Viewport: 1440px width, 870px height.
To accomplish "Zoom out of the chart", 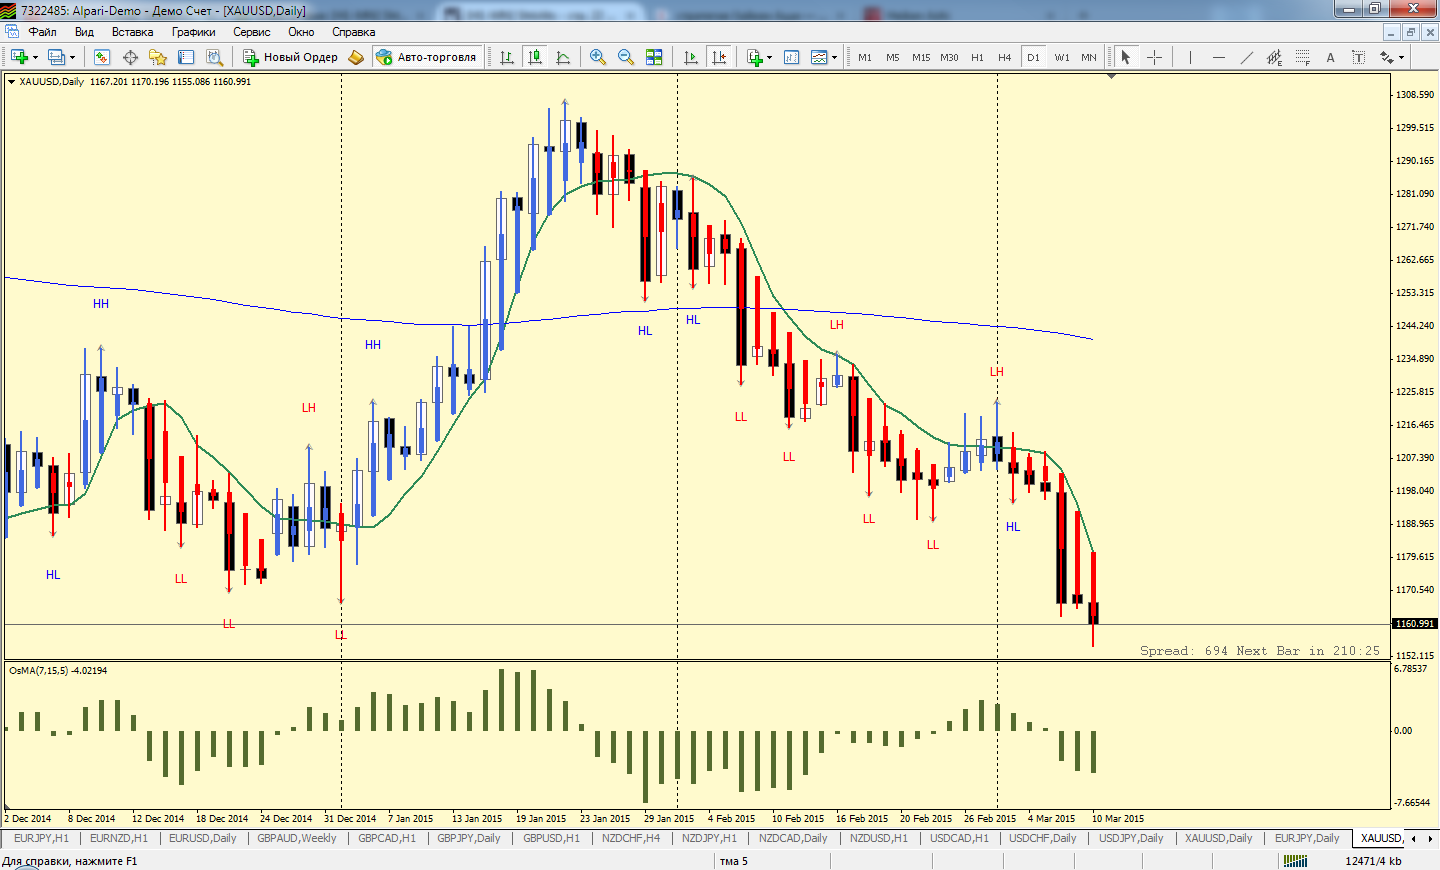I will click(x=626, y=57).
